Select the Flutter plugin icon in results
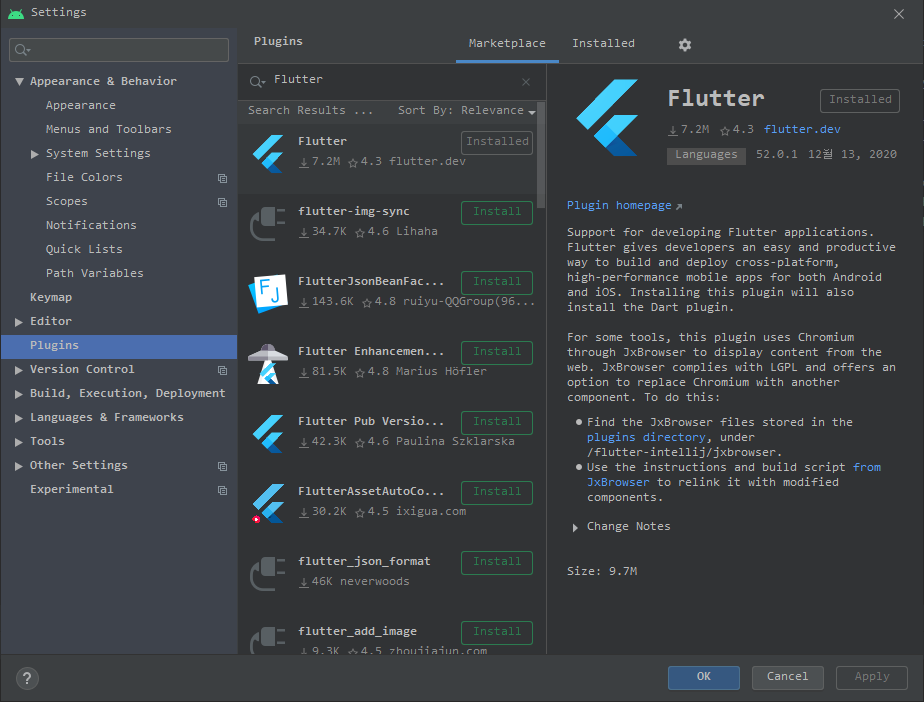This screenshot has height=702, width=924. [x=268, y=153]
